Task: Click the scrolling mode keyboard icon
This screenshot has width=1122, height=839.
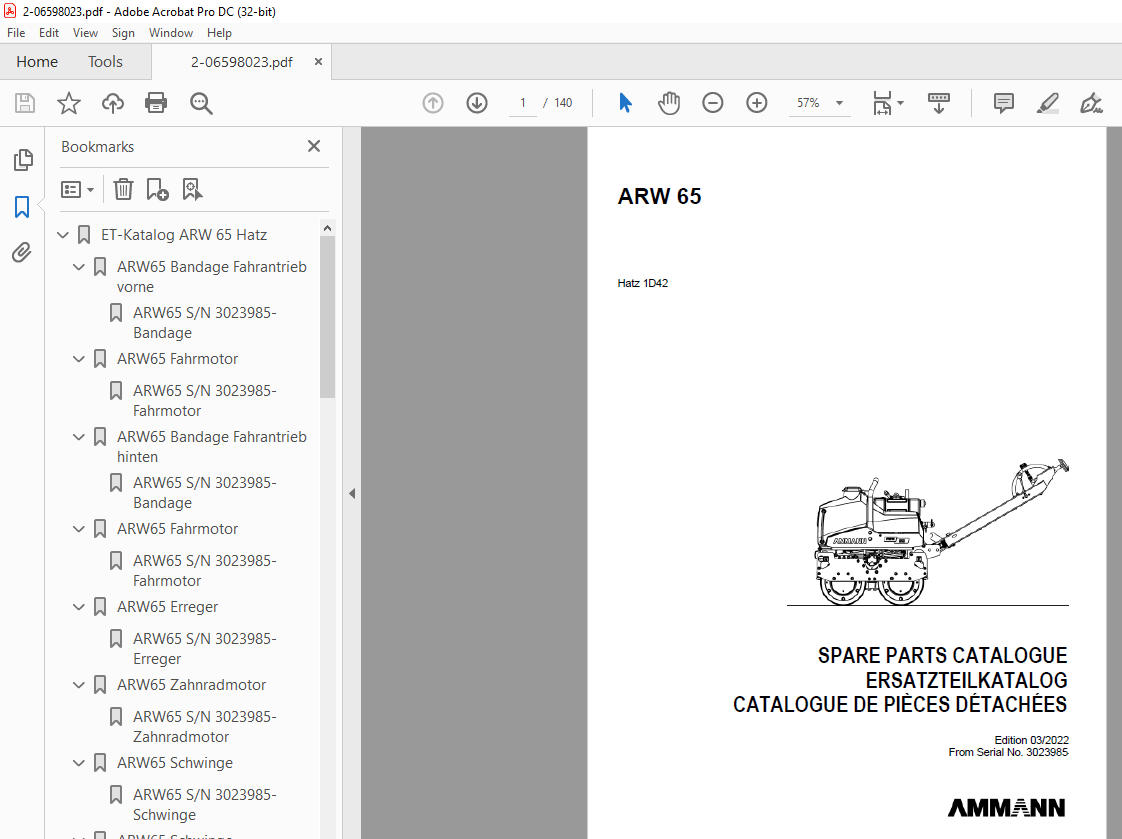Action: [x=938, y=103]
